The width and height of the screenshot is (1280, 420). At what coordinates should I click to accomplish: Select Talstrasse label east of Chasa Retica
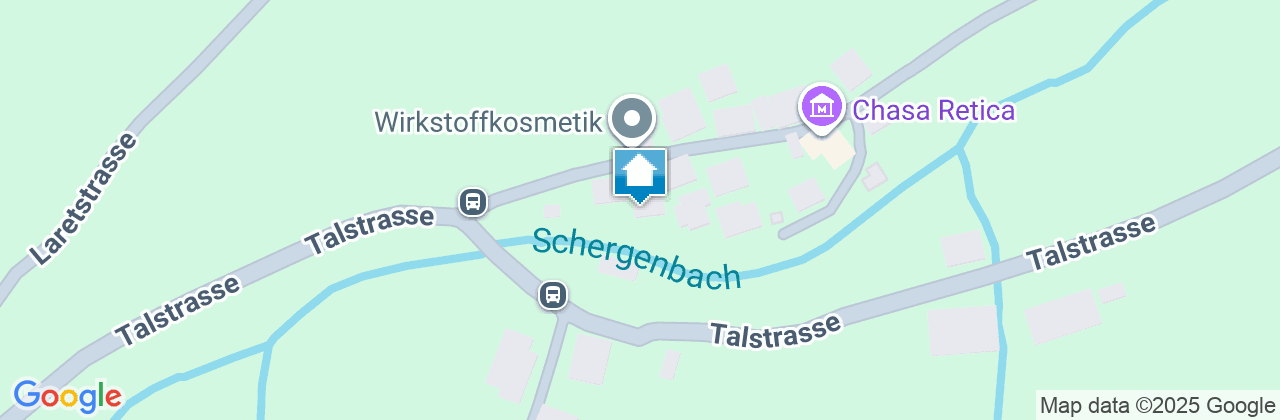click(1093, 243)
